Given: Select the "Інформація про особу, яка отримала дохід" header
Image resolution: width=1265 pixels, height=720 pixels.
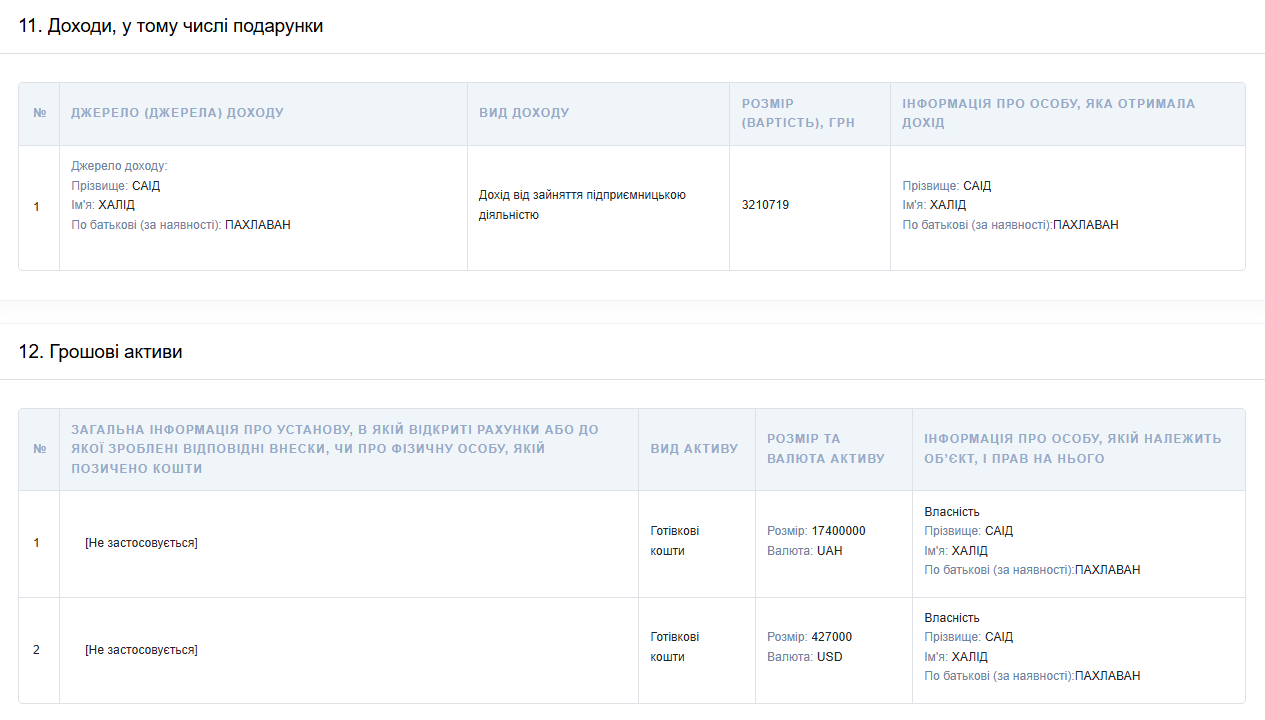Looking at the screenshot, I should [x=1048, y=113].
